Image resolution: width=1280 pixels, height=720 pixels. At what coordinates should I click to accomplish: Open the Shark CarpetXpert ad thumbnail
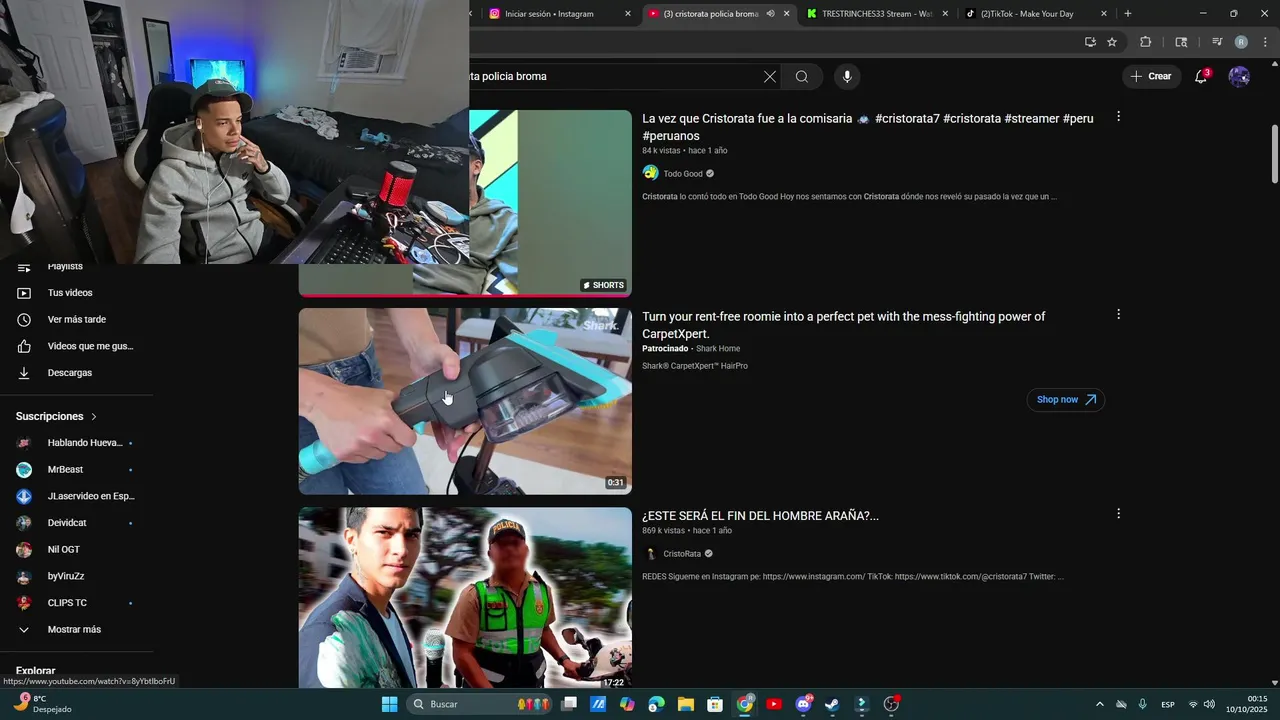pos(465,401)
